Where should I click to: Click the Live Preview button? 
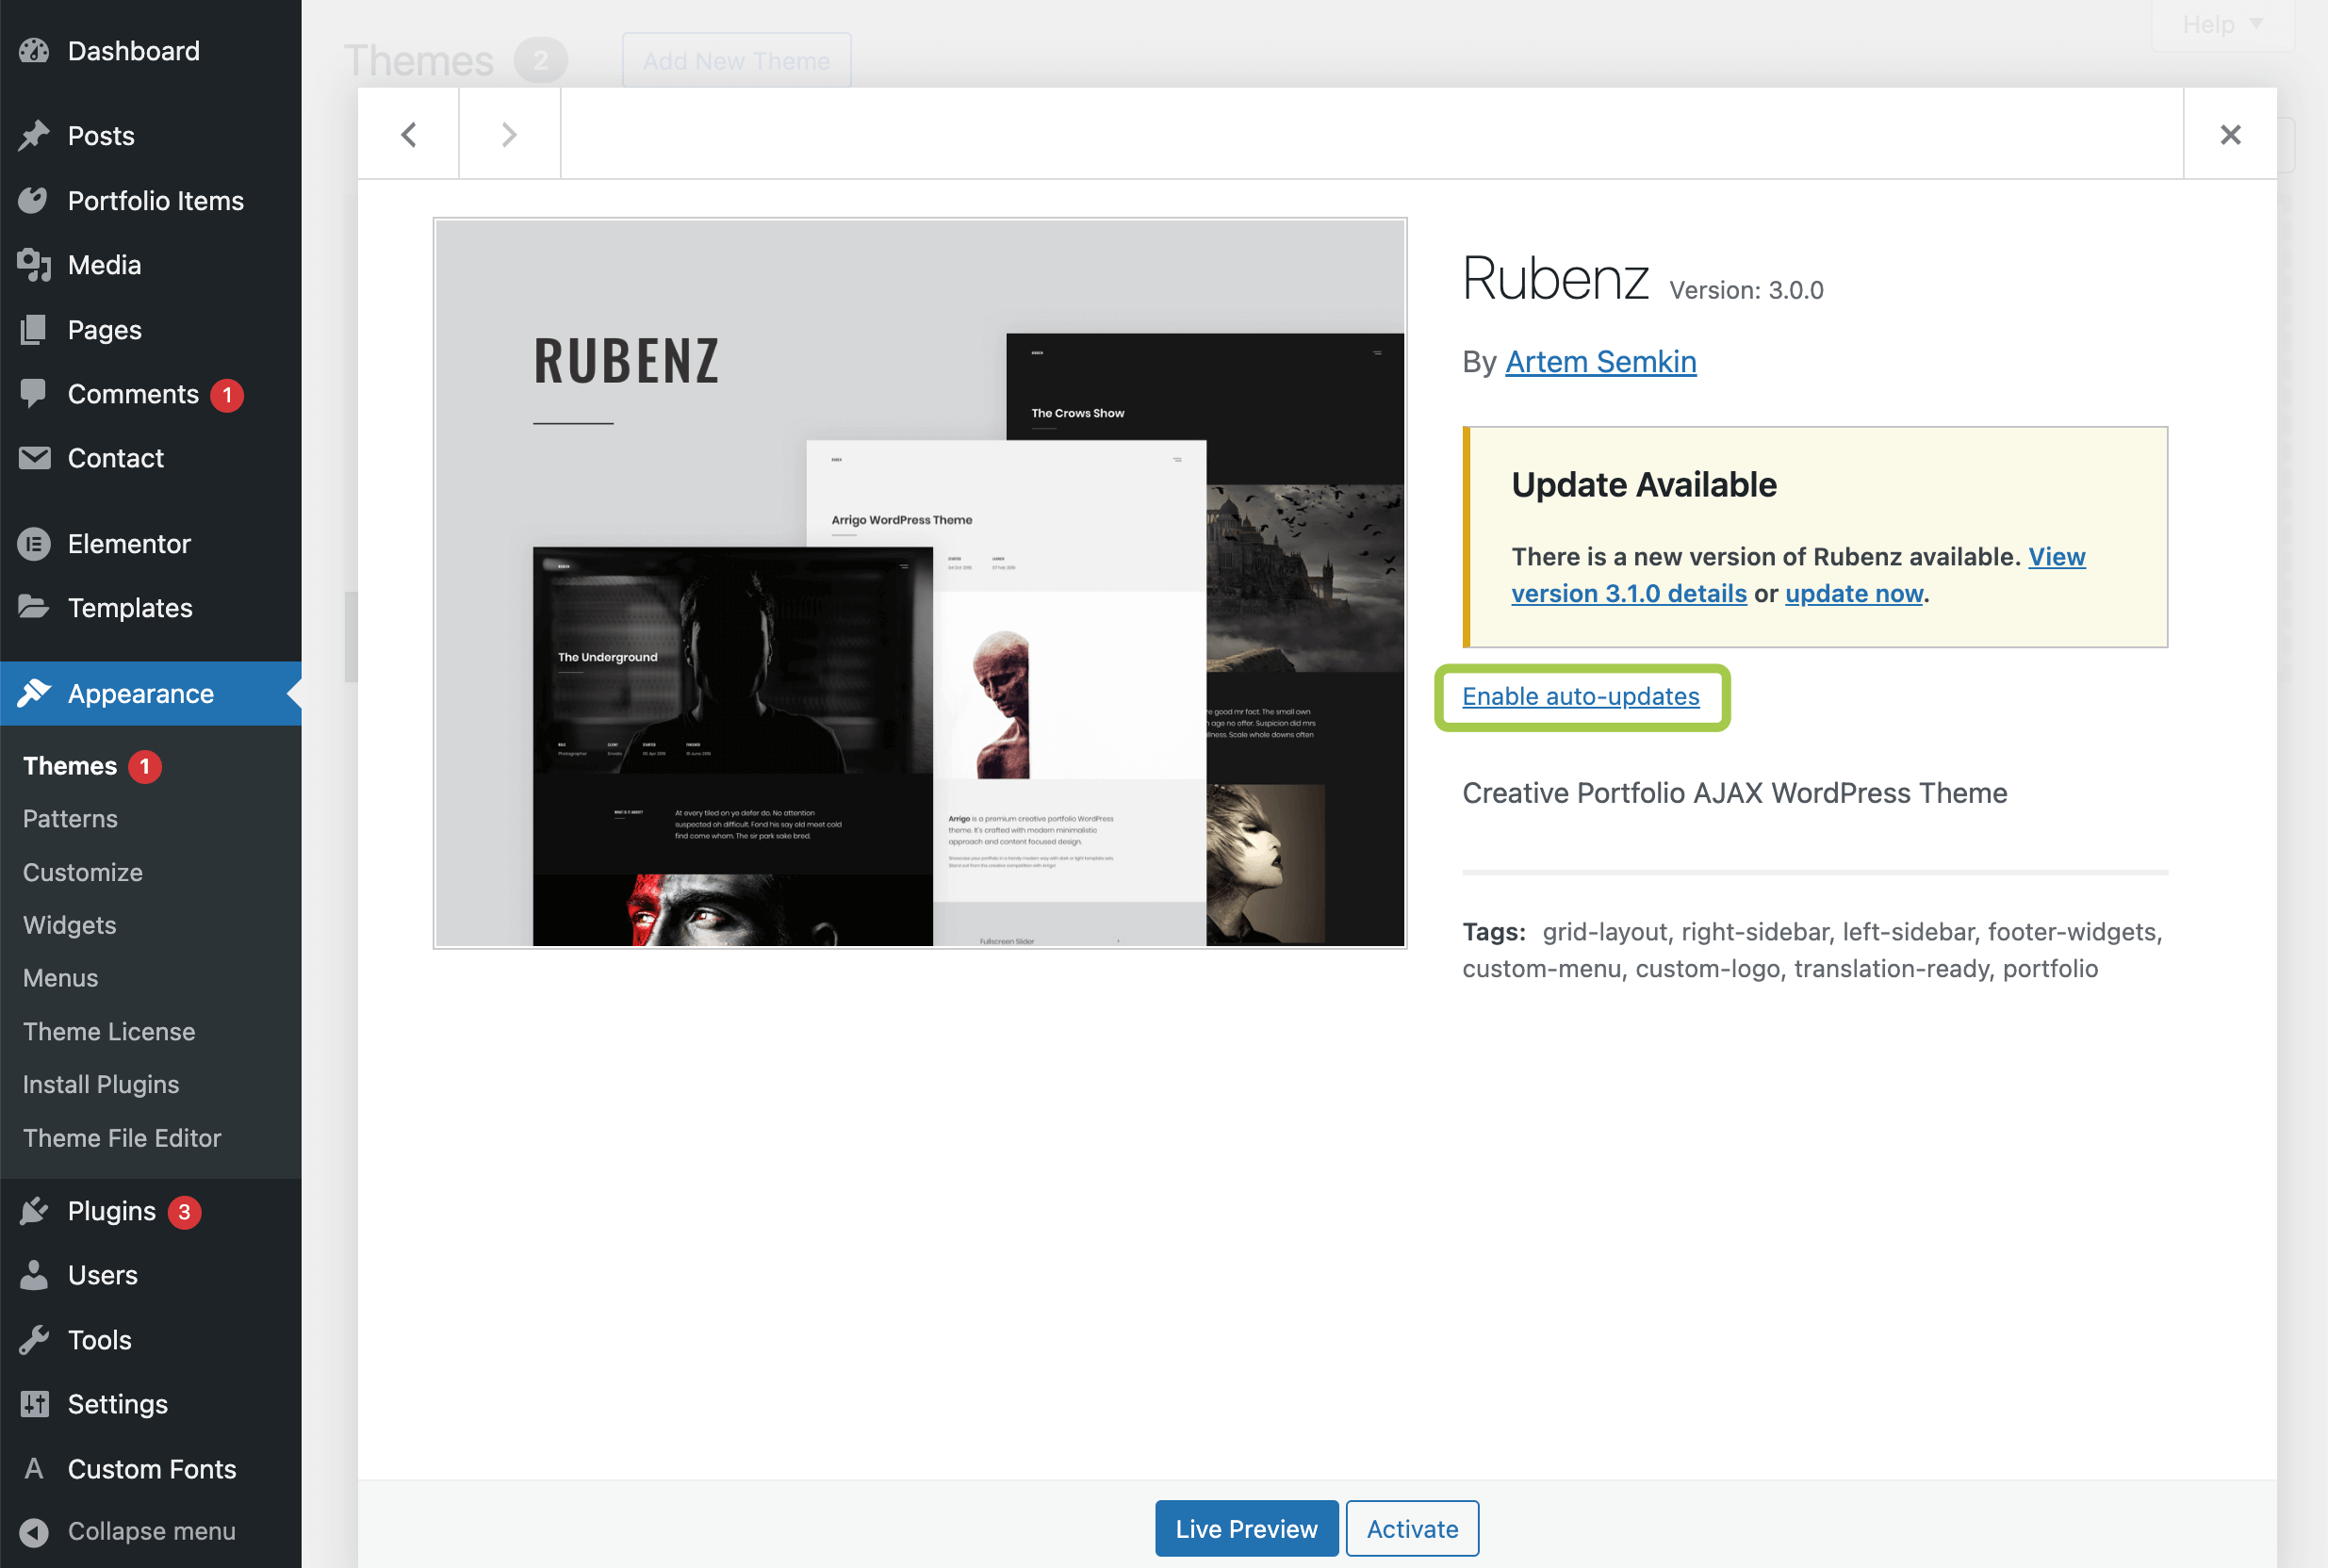click(x=1246, y=1529)
